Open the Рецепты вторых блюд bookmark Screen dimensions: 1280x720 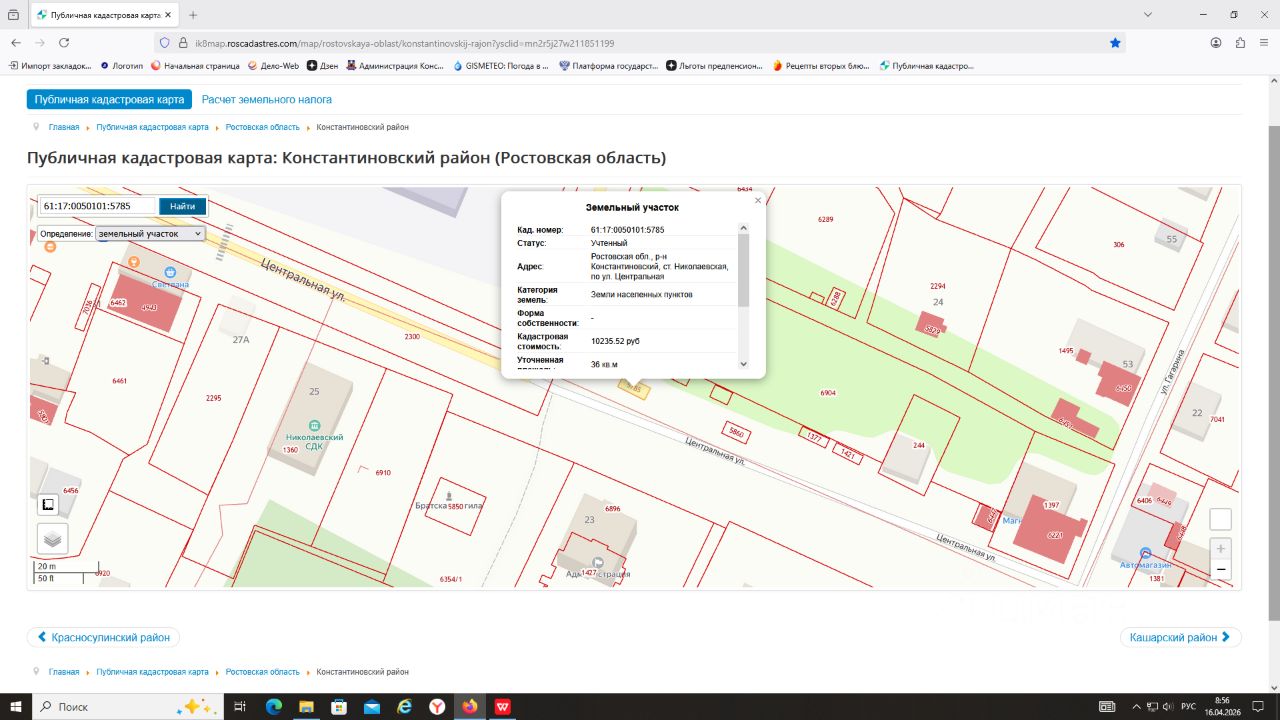821,66
